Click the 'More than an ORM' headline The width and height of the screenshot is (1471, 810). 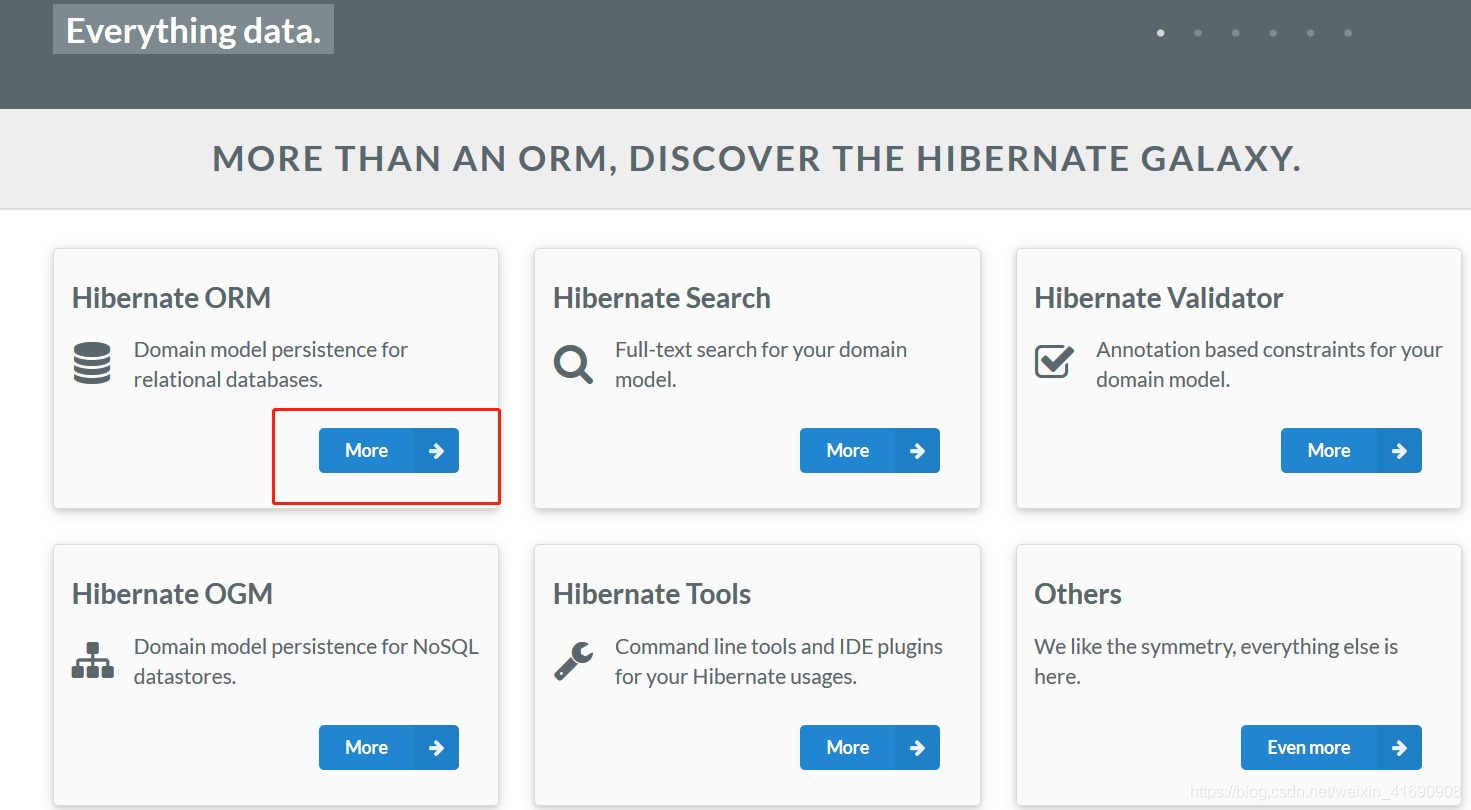757,159
